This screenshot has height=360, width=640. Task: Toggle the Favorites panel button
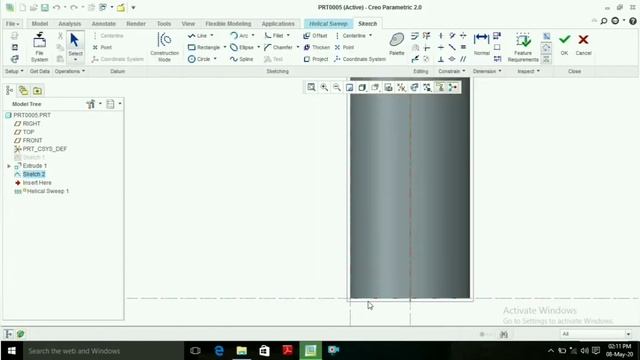coord(37,91)
